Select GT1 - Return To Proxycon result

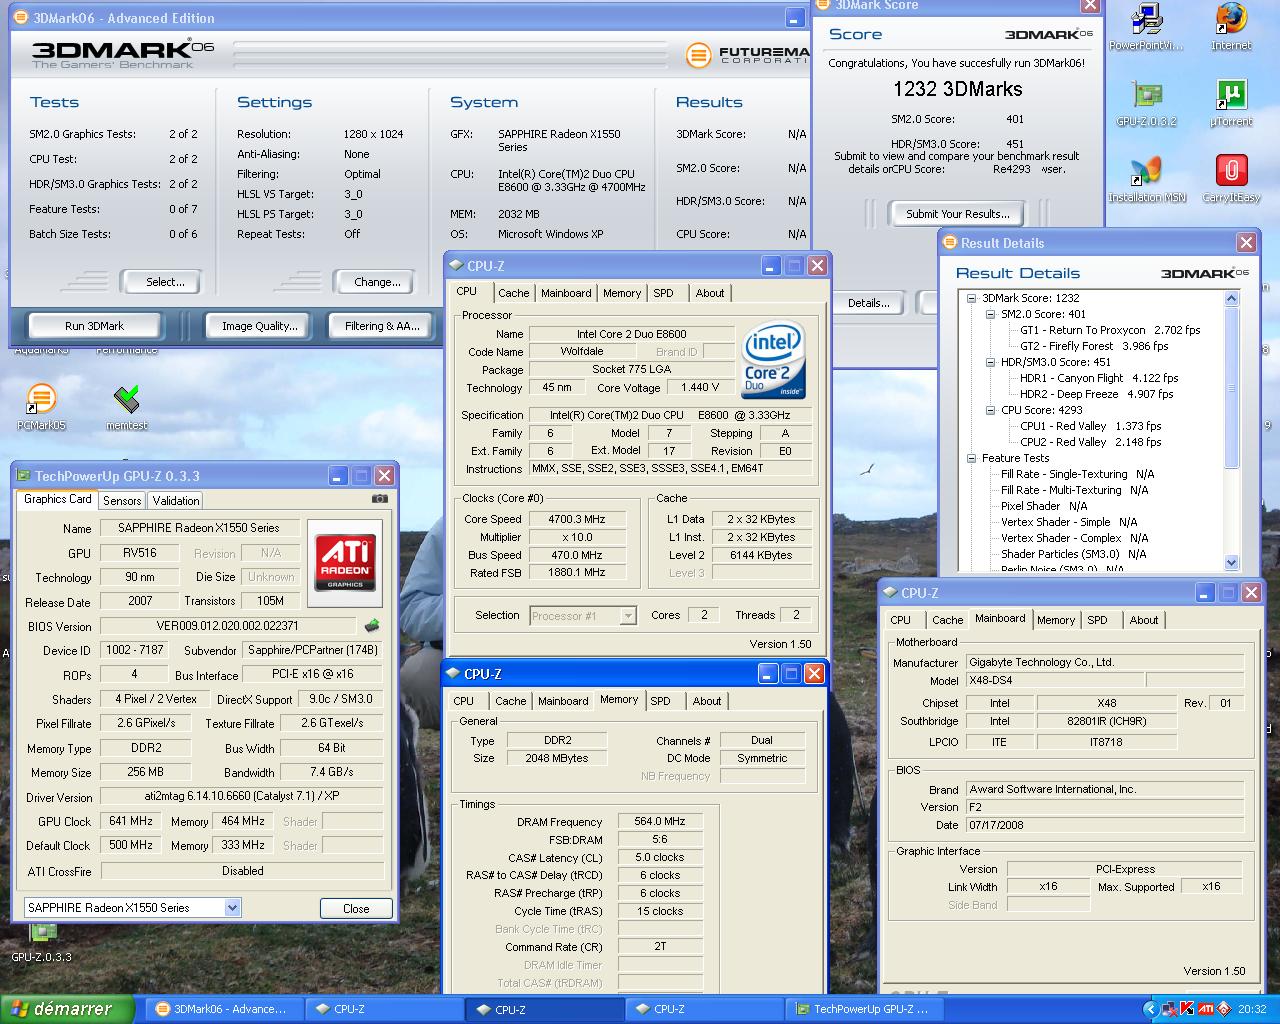click(x=1110, y=330)
